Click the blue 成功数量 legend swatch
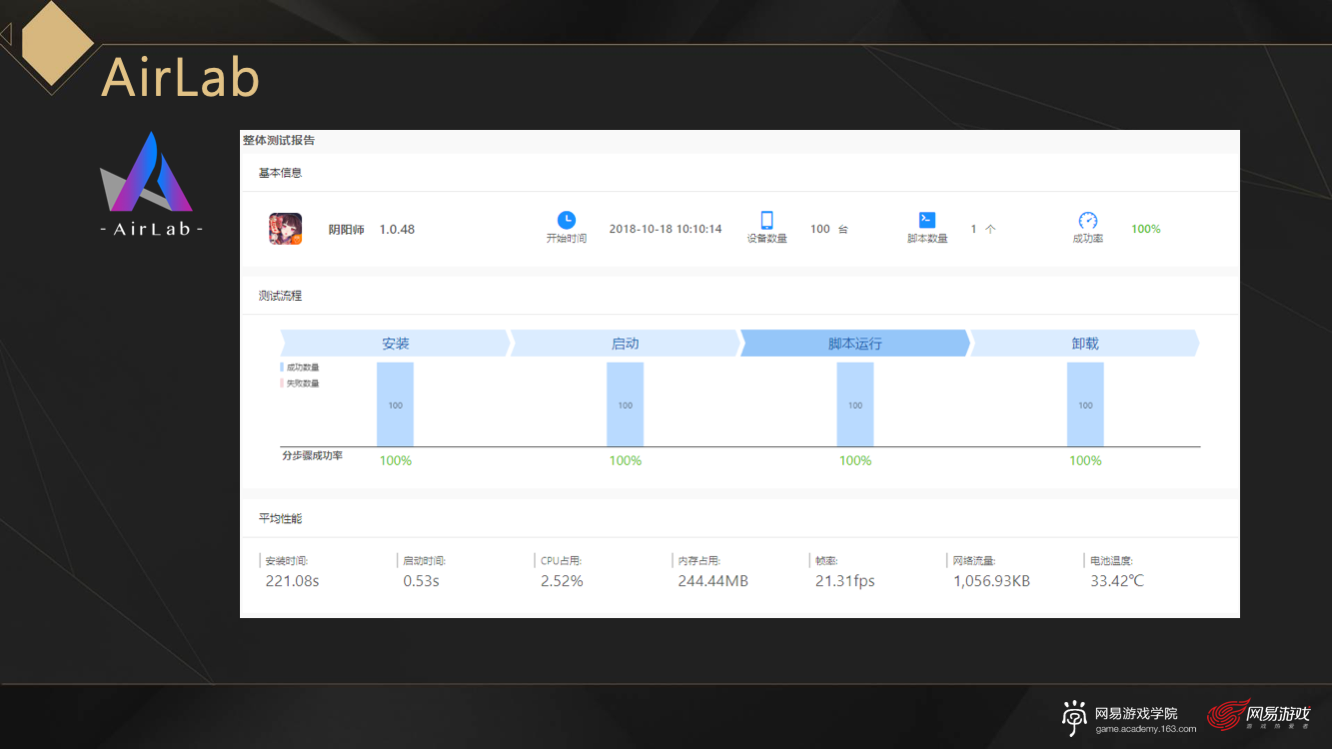1332x749 pixels. pos(282,367)
